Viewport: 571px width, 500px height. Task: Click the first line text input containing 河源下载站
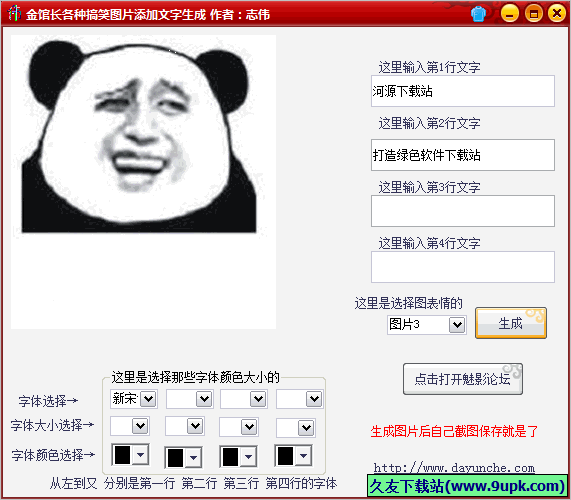point(463,91)
